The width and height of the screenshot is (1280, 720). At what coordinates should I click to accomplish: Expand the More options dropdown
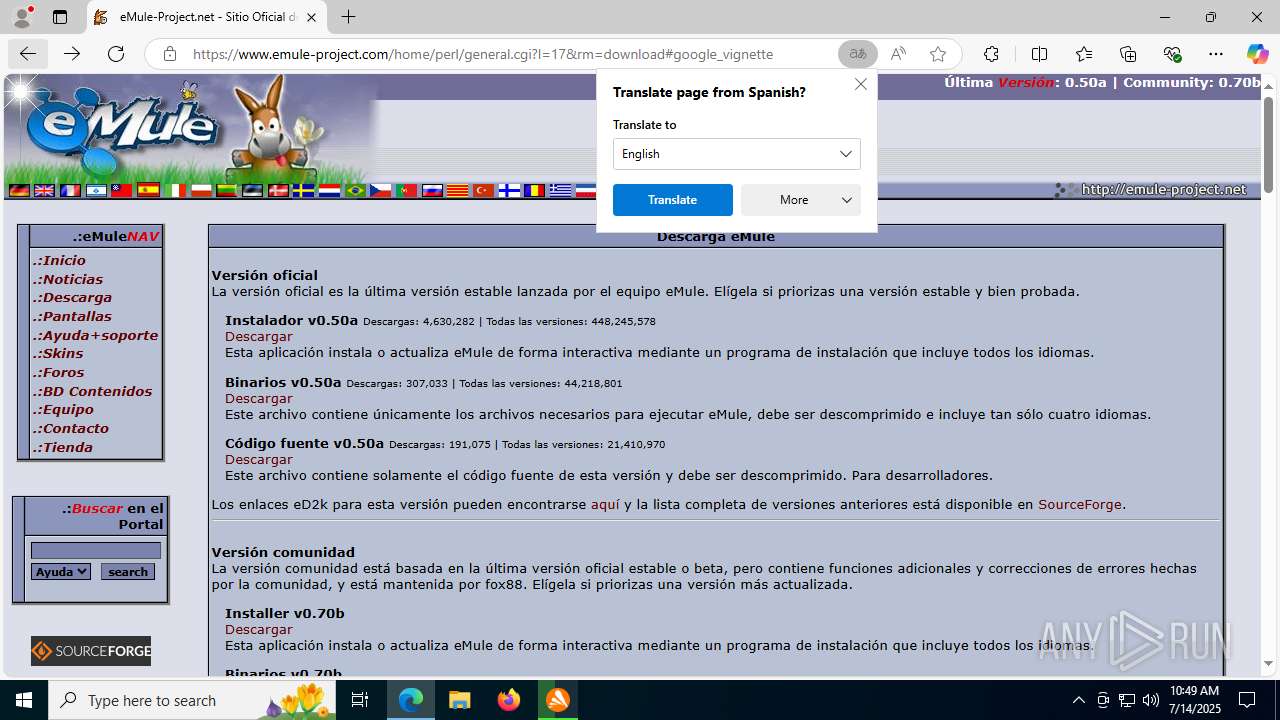point(801,200)
